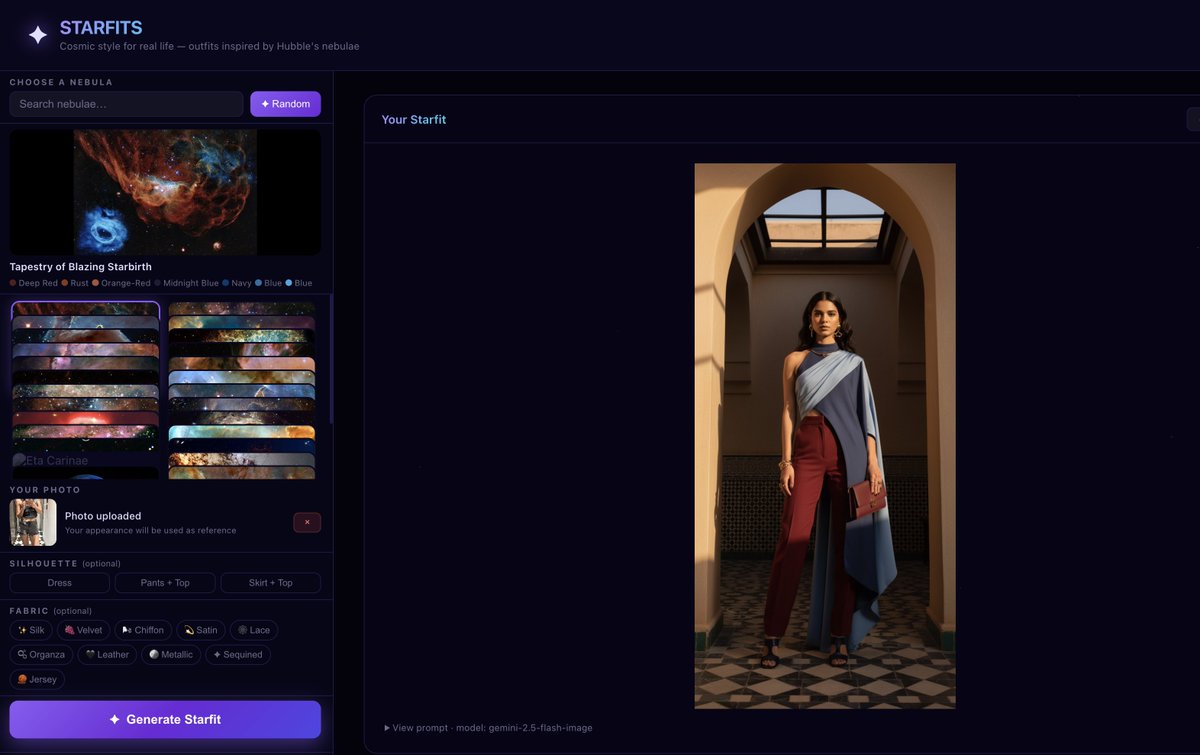Click the generated outfit image
The image size is (1200, 755).
pyautogui.click(x=825, y=436)
